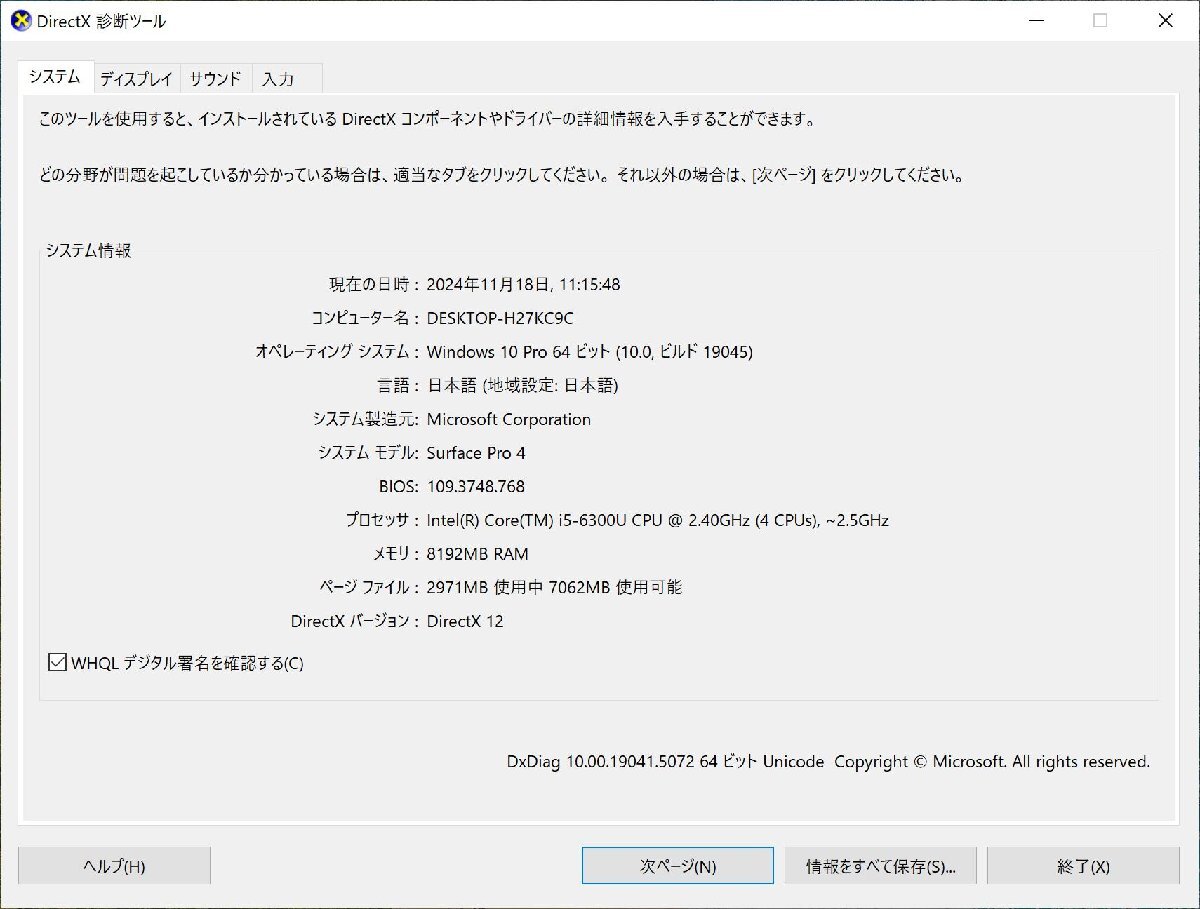The width and height of the screenshot is (1200, 909).
Task: Click the ページ ファイル label
Action: (x=370, y=588)
